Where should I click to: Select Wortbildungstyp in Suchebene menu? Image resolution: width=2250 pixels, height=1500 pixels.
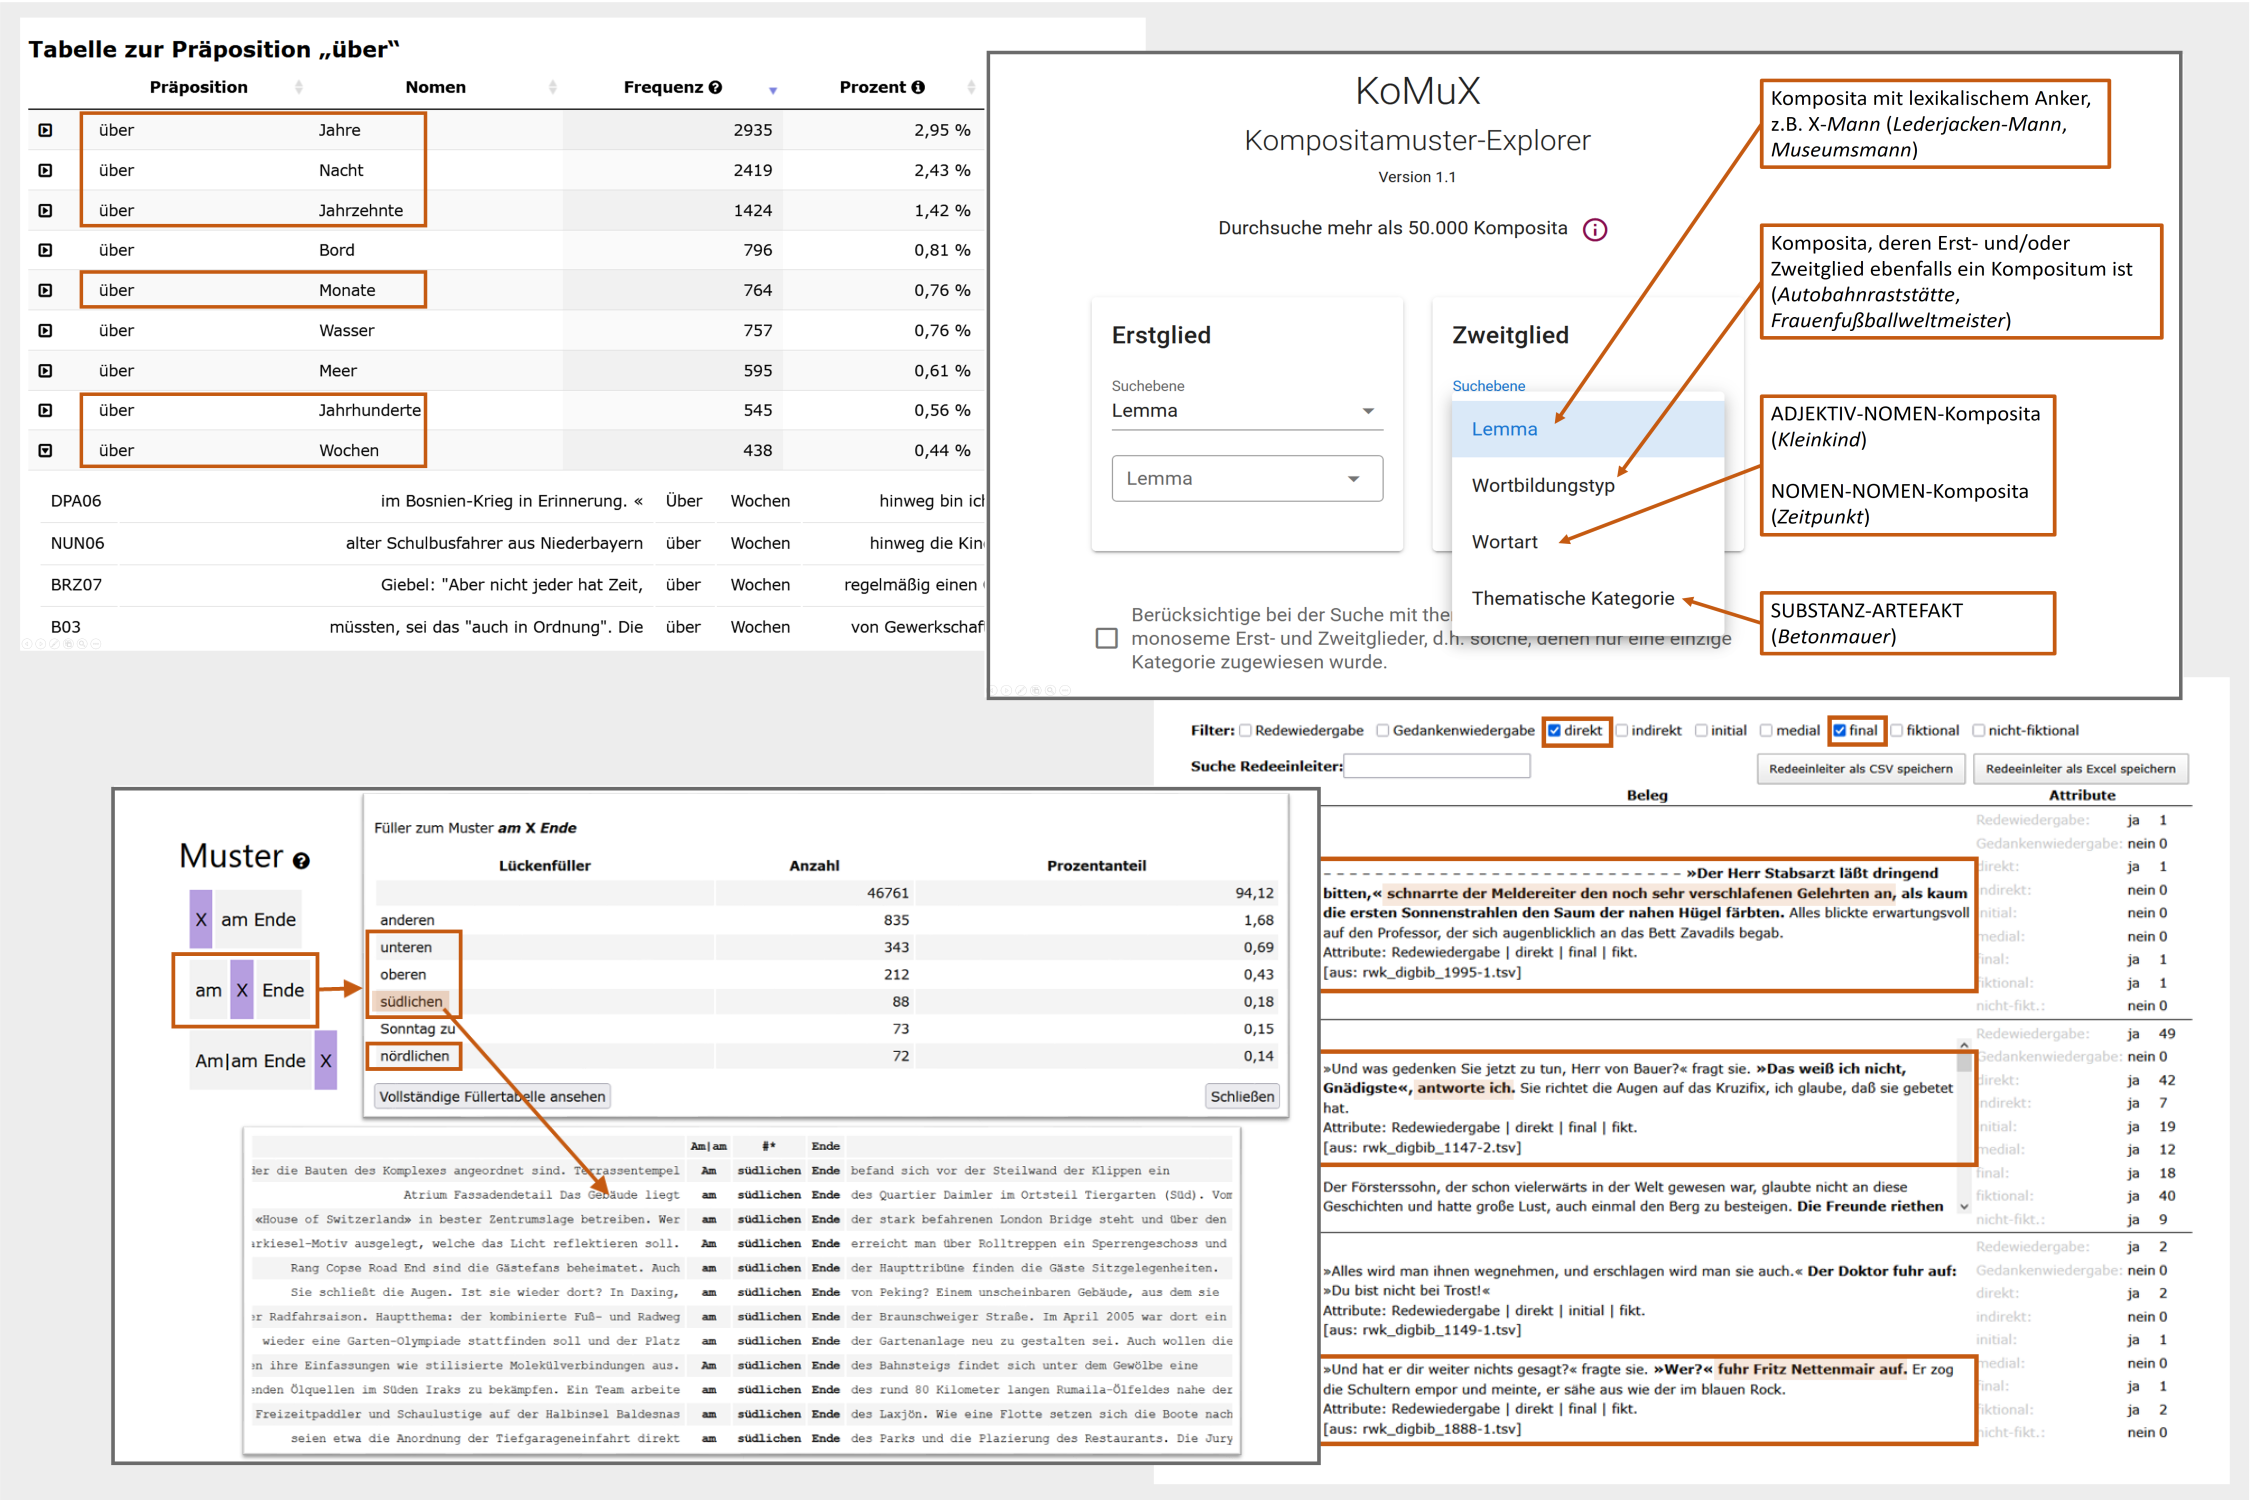1542,486
